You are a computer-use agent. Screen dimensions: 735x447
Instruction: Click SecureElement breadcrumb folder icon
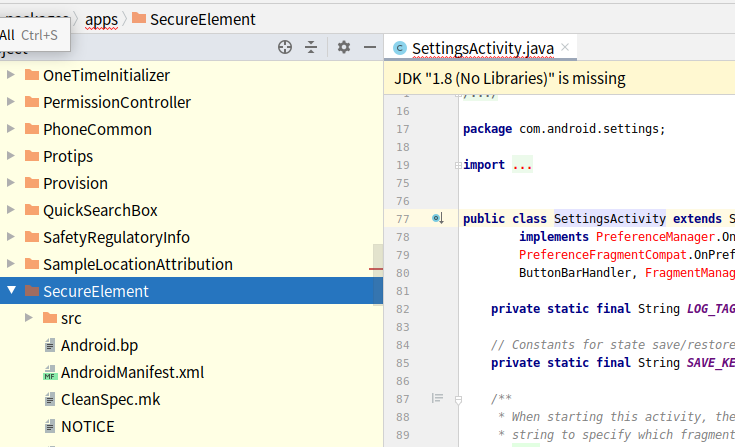139,18
